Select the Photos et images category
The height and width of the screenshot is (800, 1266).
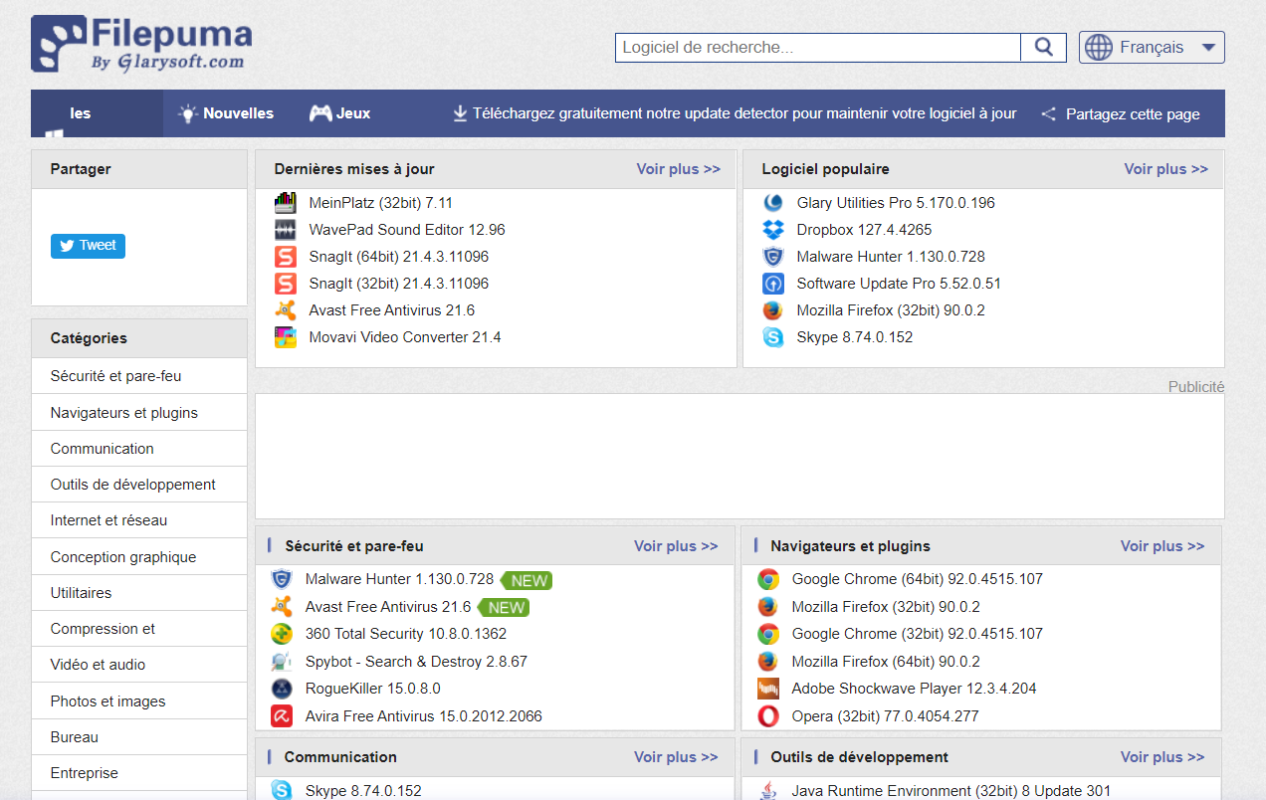click(x=139, y=701)
